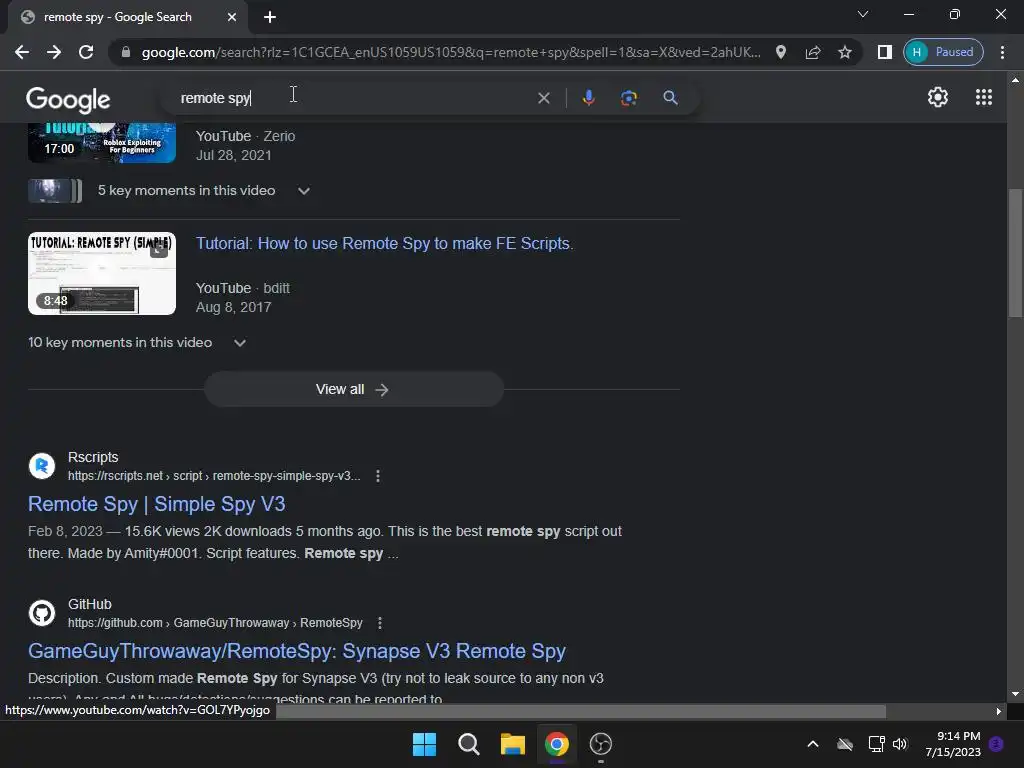The height and width of the screenshot is (768, 1024).
Task: Open File Explorer from taskbar
Action: (x=513, y=744)
